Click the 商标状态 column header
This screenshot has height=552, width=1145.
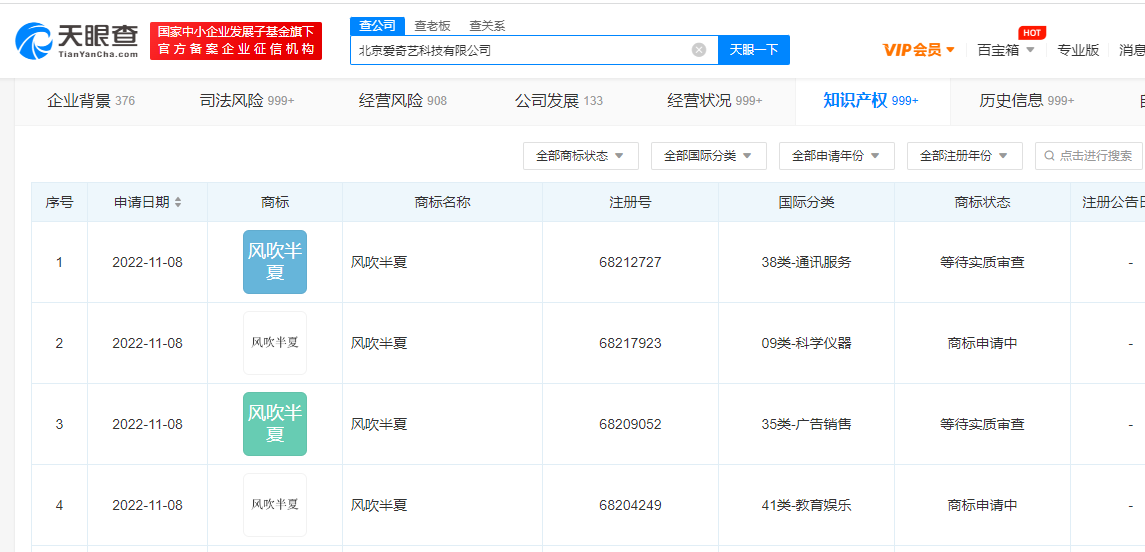coord(982,202)
